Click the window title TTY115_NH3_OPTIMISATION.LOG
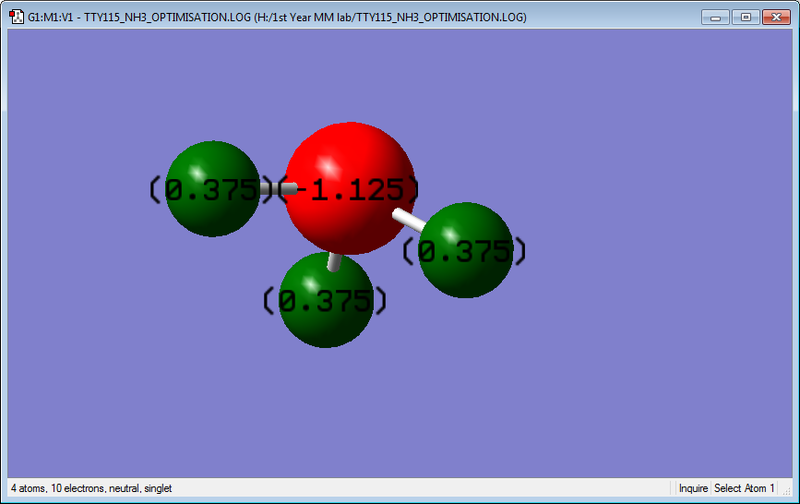Screen dimensions: 800x504 [x=277, y=17]
